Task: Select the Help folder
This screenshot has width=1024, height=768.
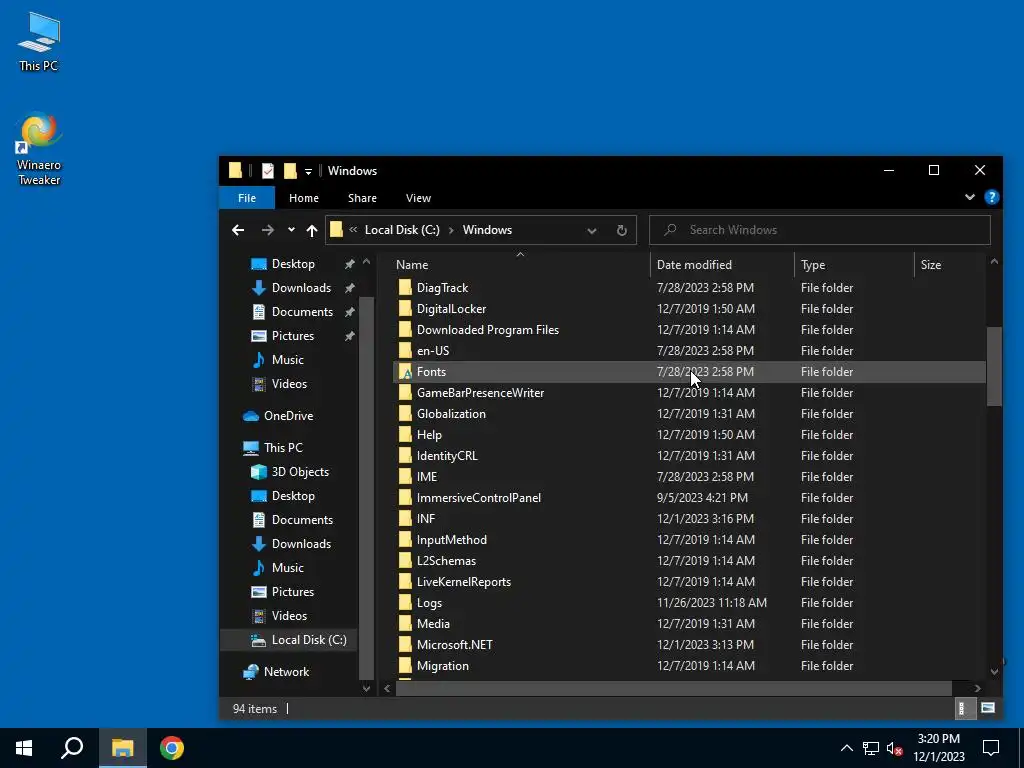Action: 429,435
